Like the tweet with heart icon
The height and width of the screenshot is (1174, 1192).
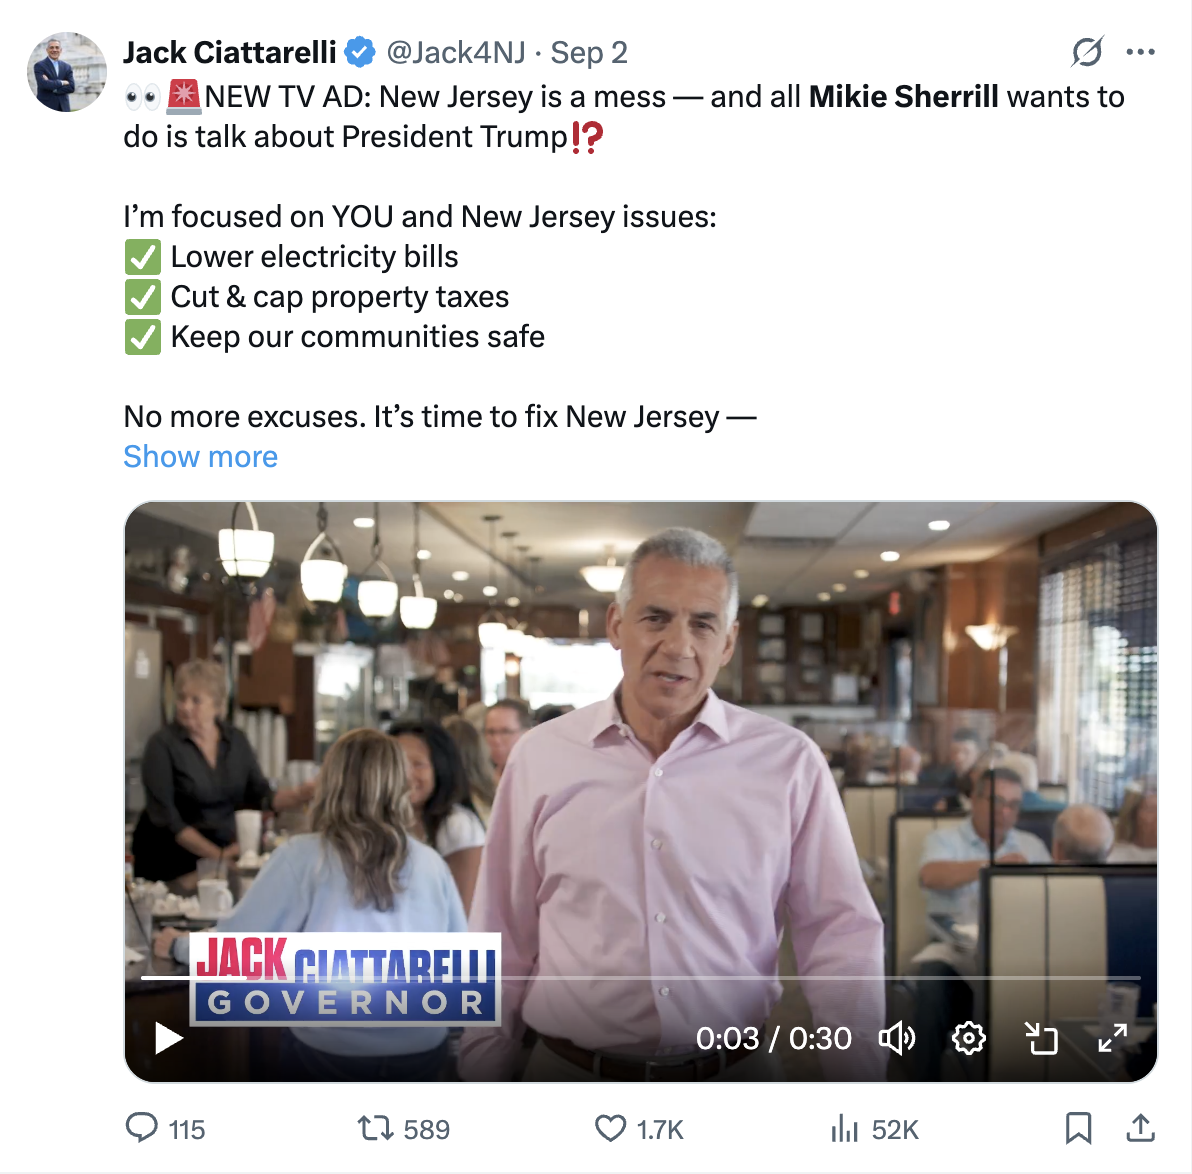(x=610, y=1128)
